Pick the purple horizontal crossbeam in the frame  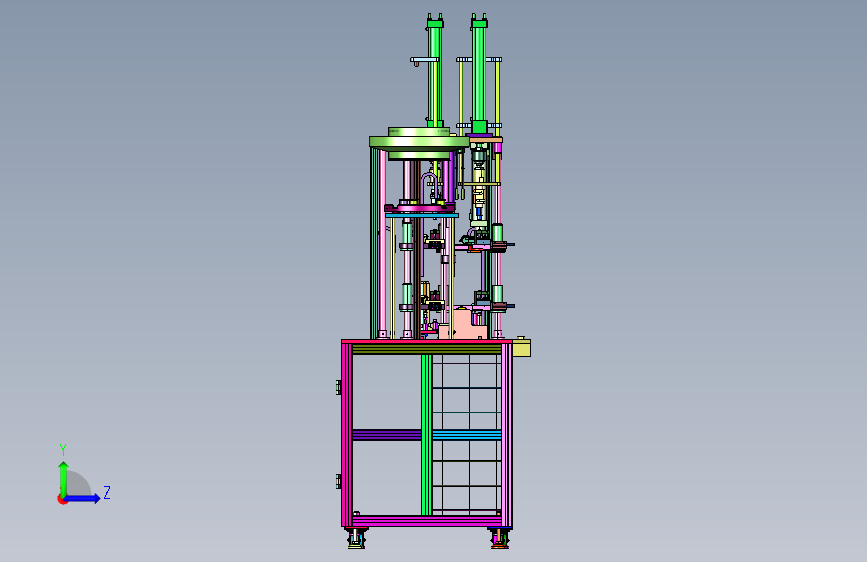tap(387, 435)
